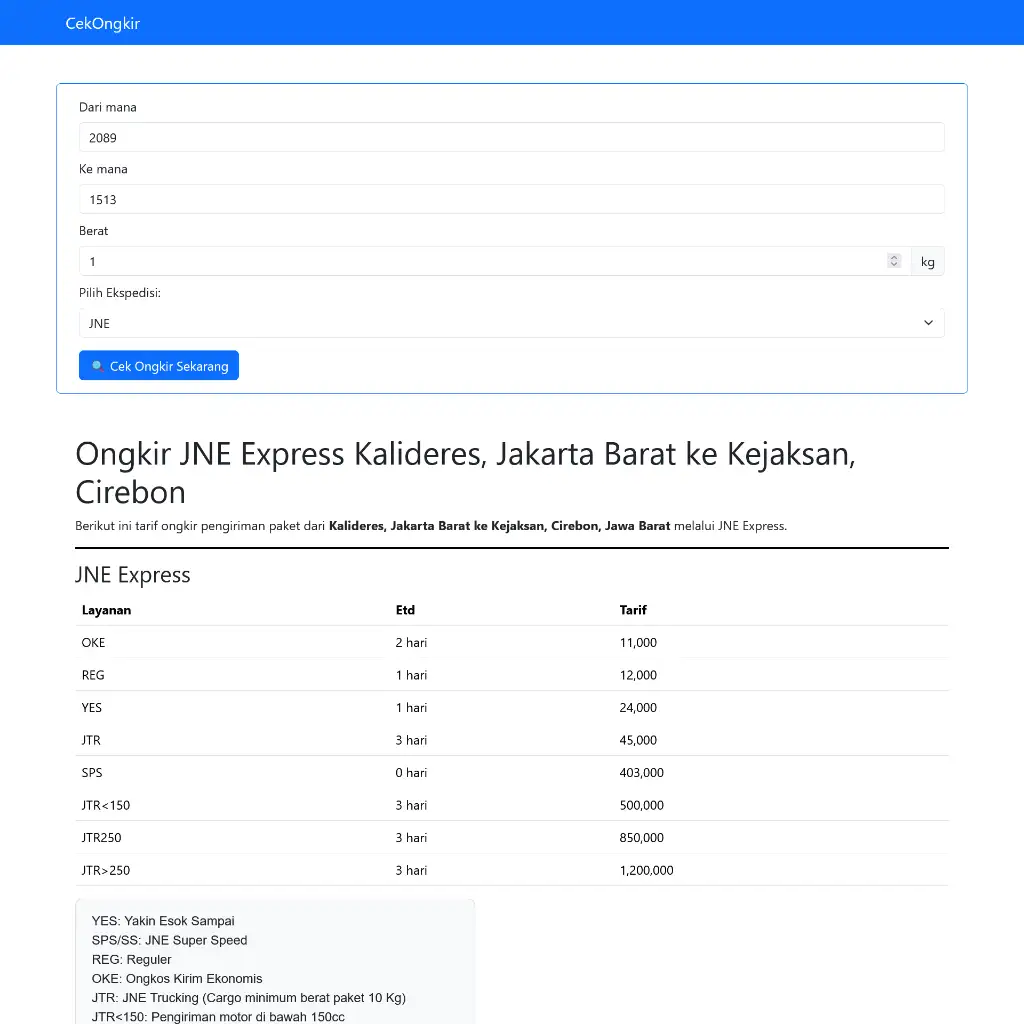Click the magnifier icon in the Cek Ongkir button

97,366
